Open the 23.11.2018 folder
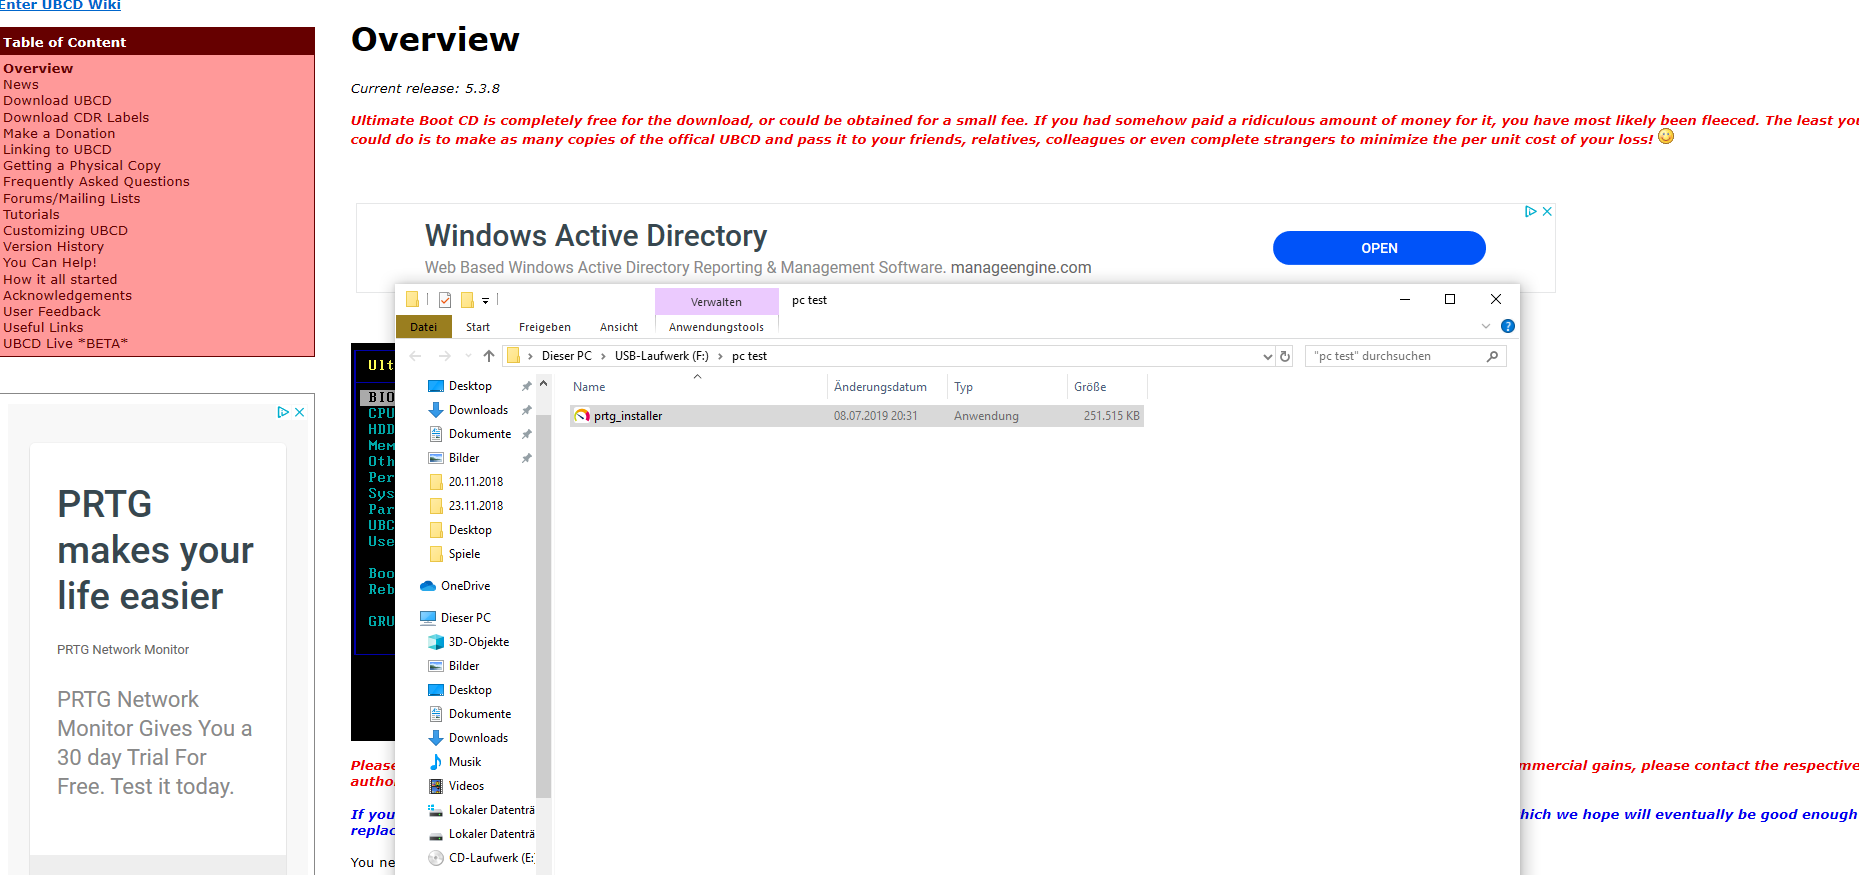This screenshot has width=1859, height=875. pos(475,506)
